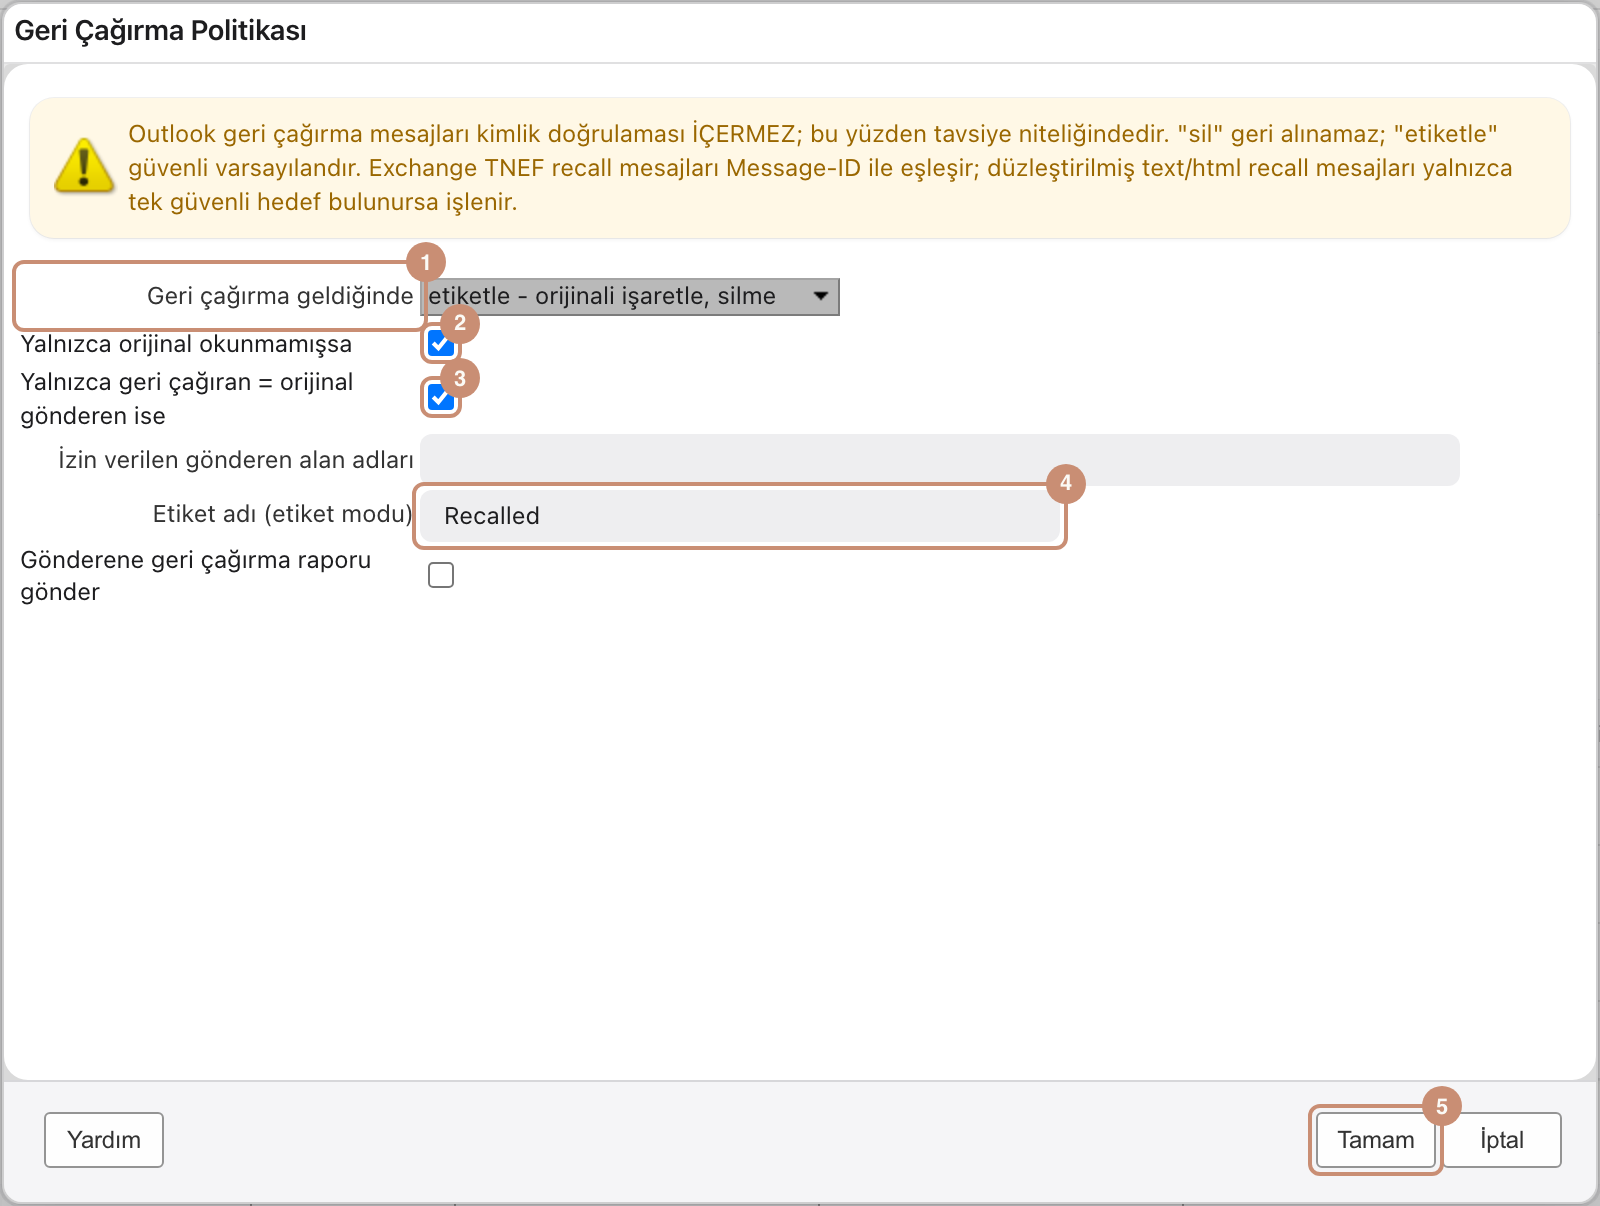1600x1206 pixels.
Task: Click the 'Geri çağırma geldiğinde' label
Action: click(x=280, y=296)
